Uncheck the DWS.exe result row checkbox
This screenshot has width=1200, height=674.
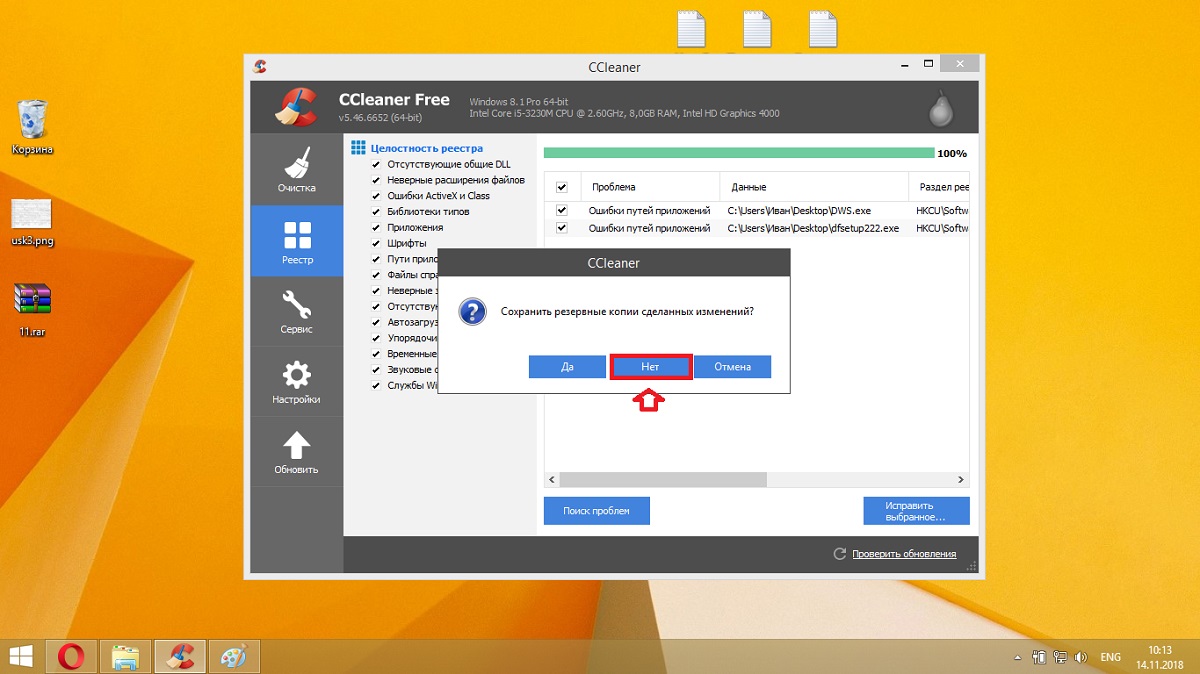tap(561, 211)
